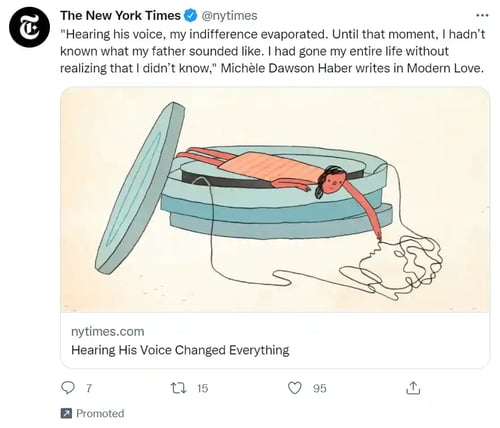The width and height of the screenshot is (500, 428).
Task: Click the New York Times profile avatar
Action: [x=30, y=27]
